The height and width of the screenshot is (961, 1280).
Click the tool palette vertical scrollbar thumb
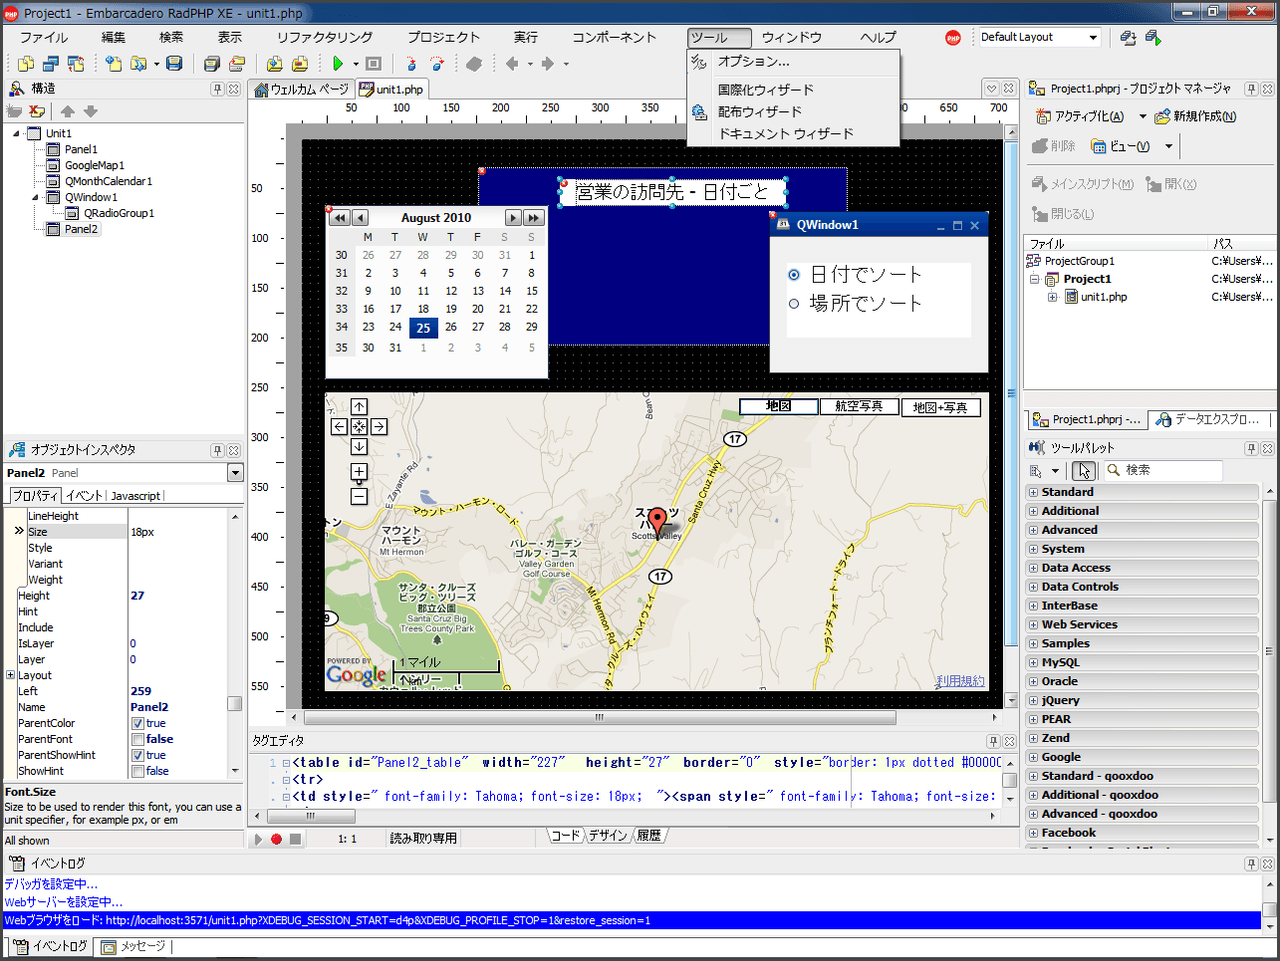click(1269, 650)
